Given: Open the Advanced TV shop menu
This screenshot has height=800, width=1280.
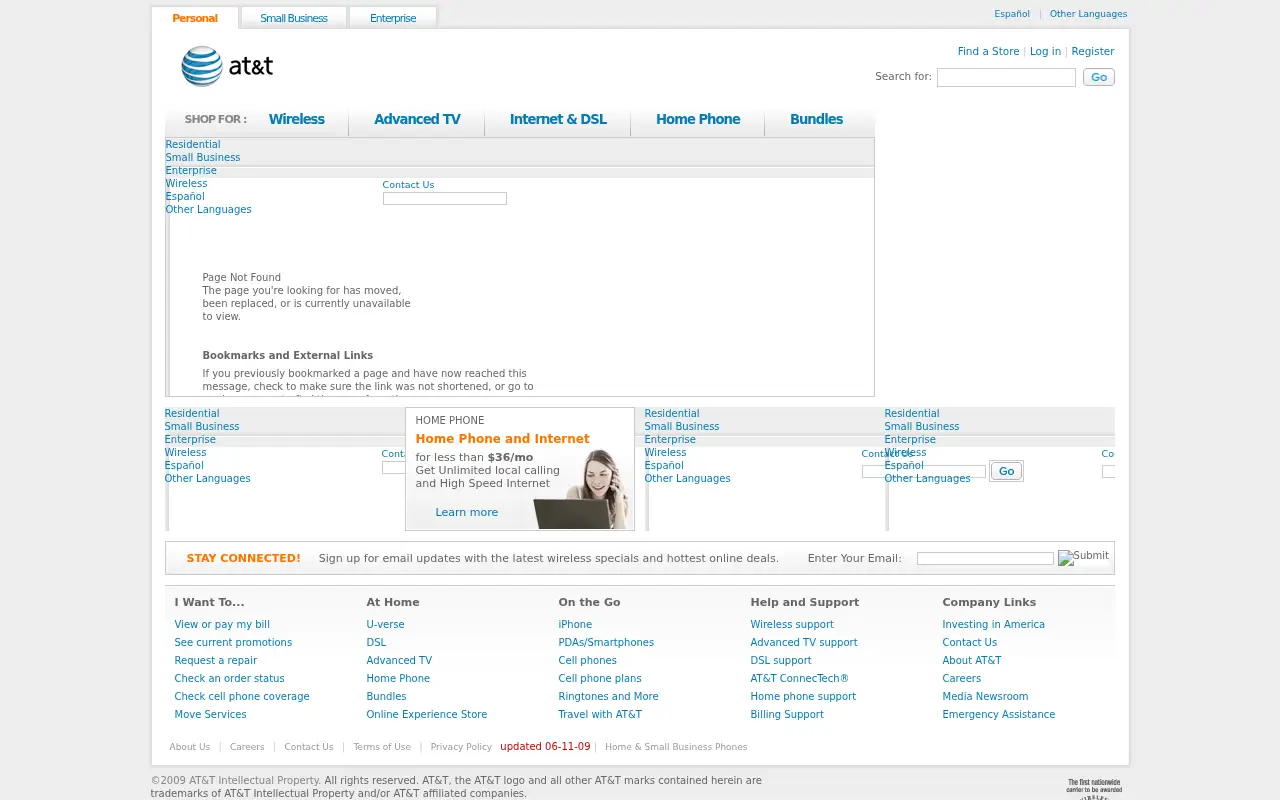Looking at the screenshot, I should click(x=417, y=119).
